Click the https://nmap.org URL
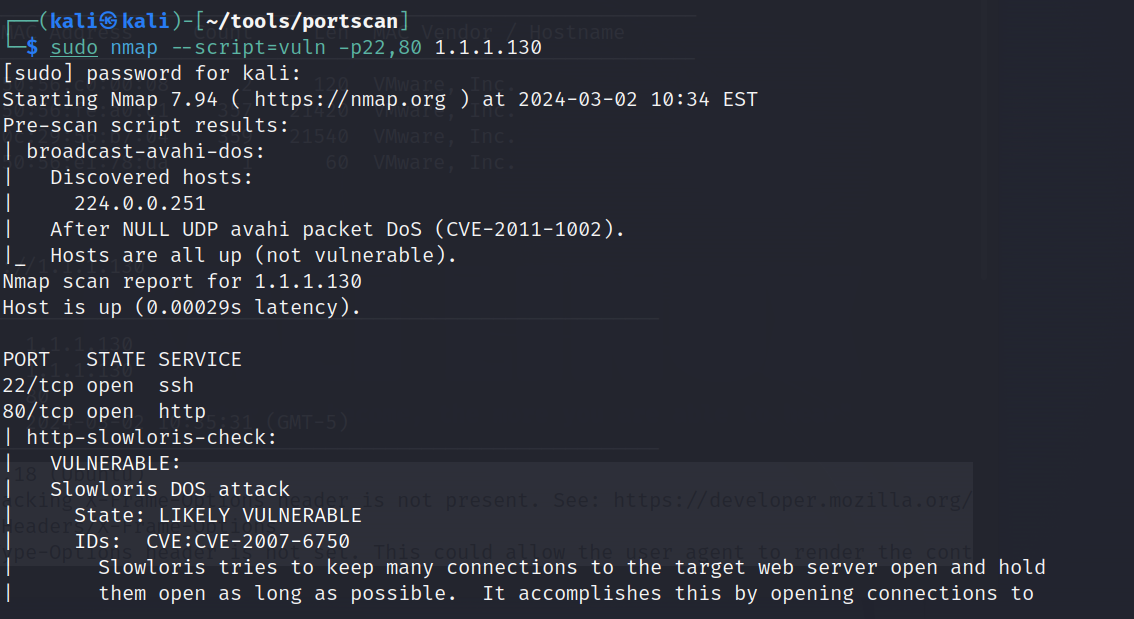Image resolution: width=1134 pixels, height=619 pixels. click(x=350, y=100)
